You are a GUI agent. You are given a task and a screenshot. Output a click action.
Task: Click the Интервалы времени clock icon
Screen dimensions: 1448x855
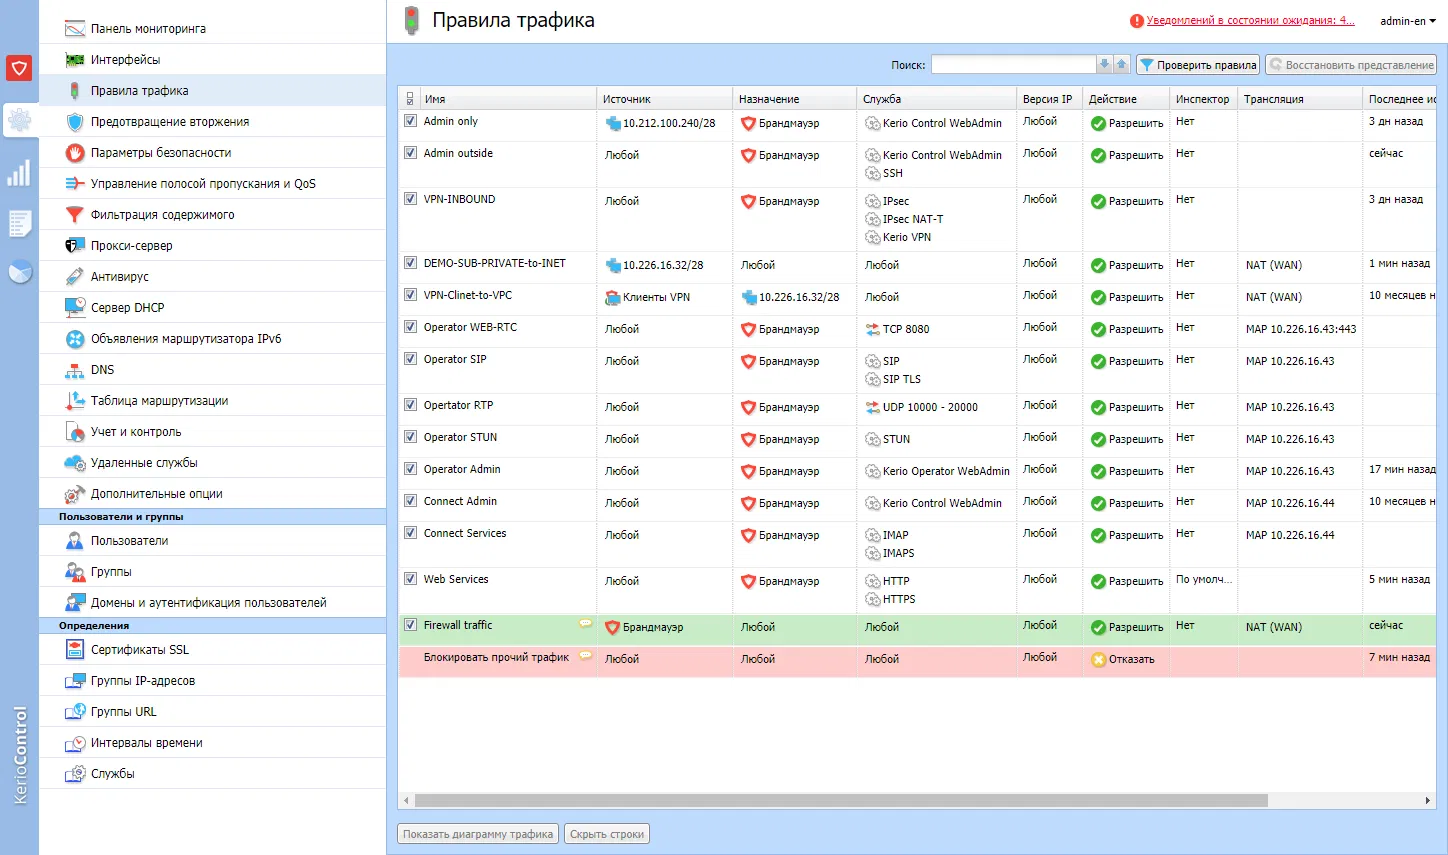pyautogui.click(x=75, y=743)
